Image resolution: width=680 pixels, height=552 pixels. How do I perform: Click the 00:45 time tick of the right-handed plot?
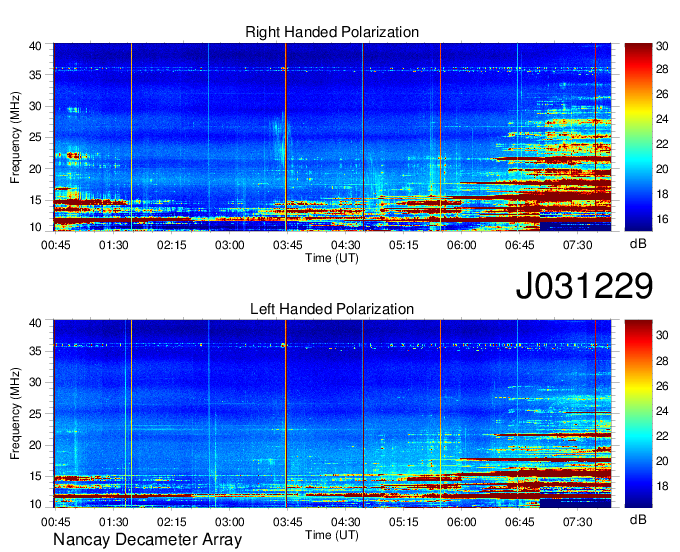pyautogui.click(x=56, y=245)
